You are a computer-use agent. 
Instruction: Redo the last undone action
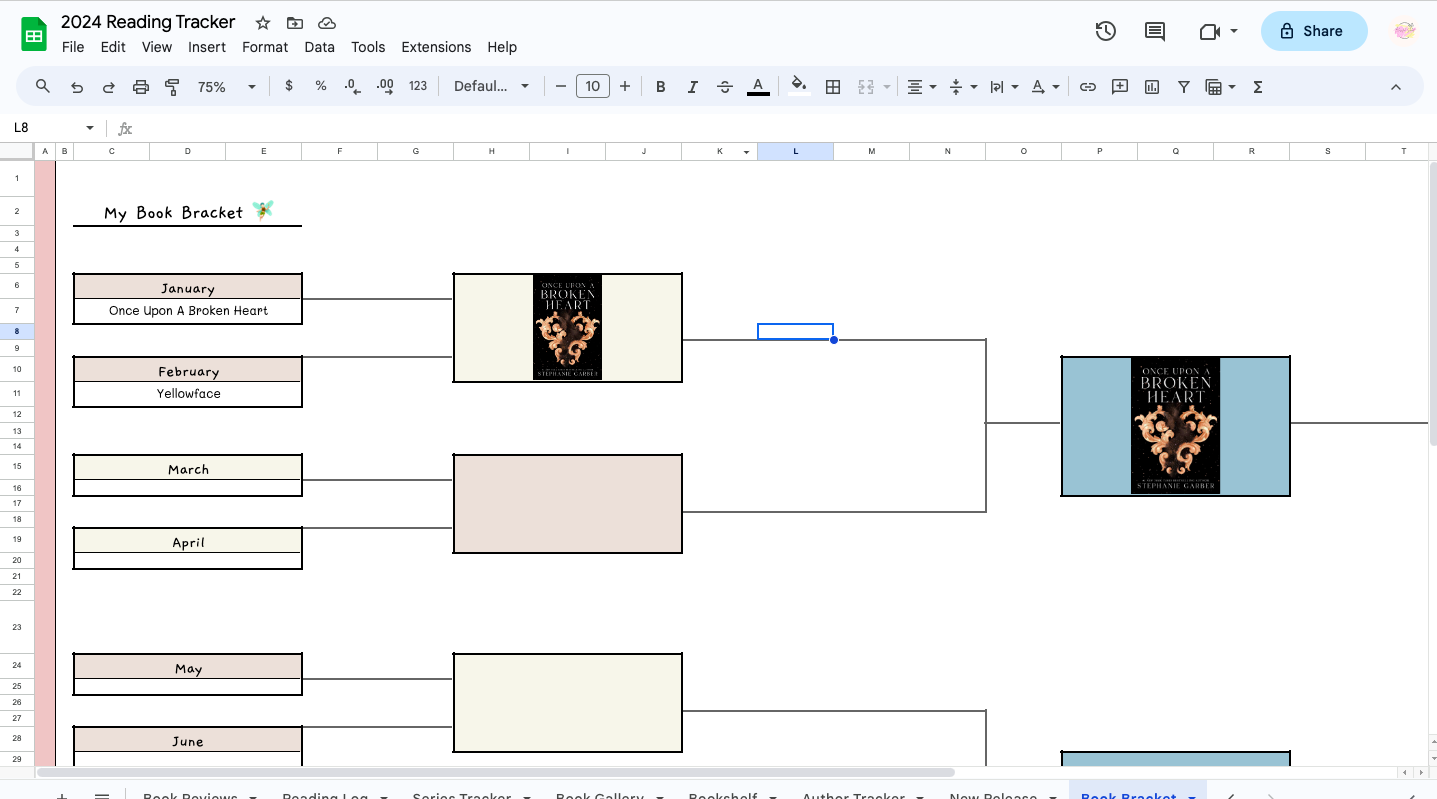(x=109, y=87)
